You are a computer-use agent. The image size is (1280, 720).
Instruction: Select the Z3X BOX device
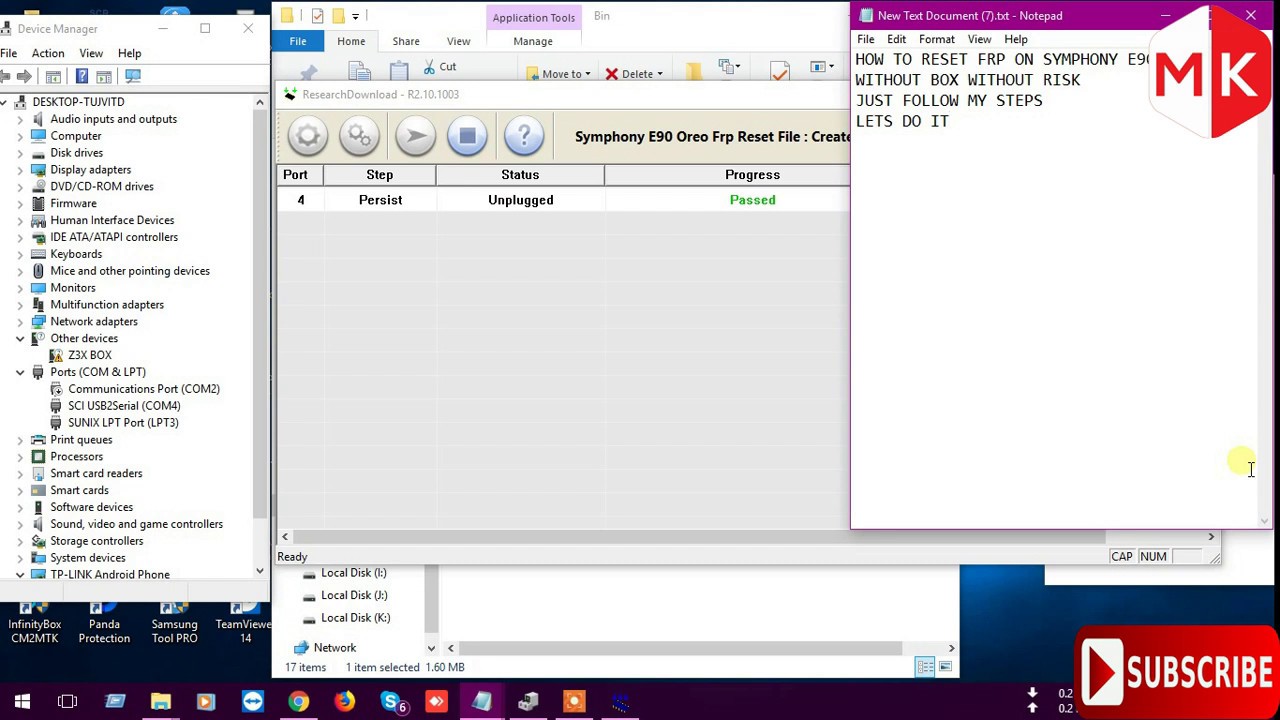point(90,355)
